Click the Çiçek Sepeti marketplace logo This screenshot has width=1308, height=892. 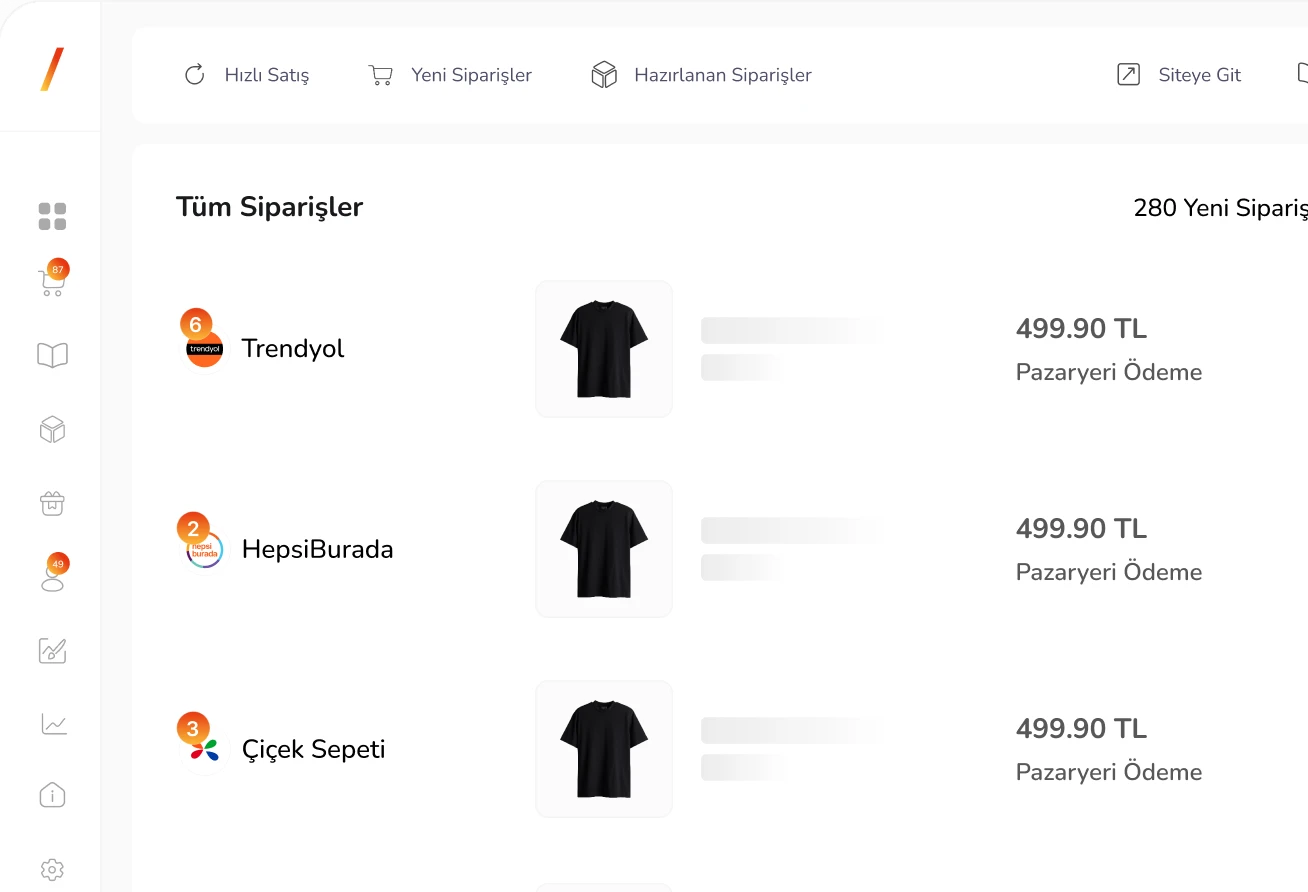(205, 750)
